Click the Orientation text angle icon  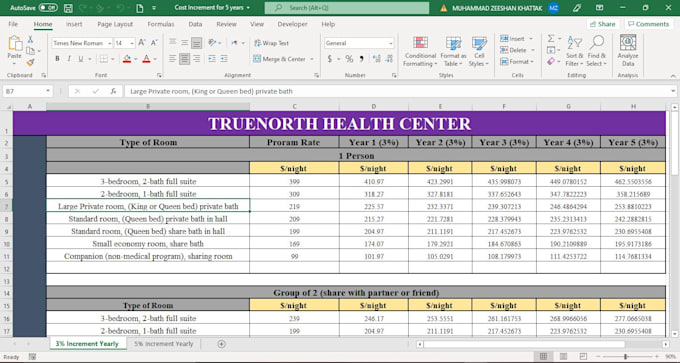tap(212, 43)
